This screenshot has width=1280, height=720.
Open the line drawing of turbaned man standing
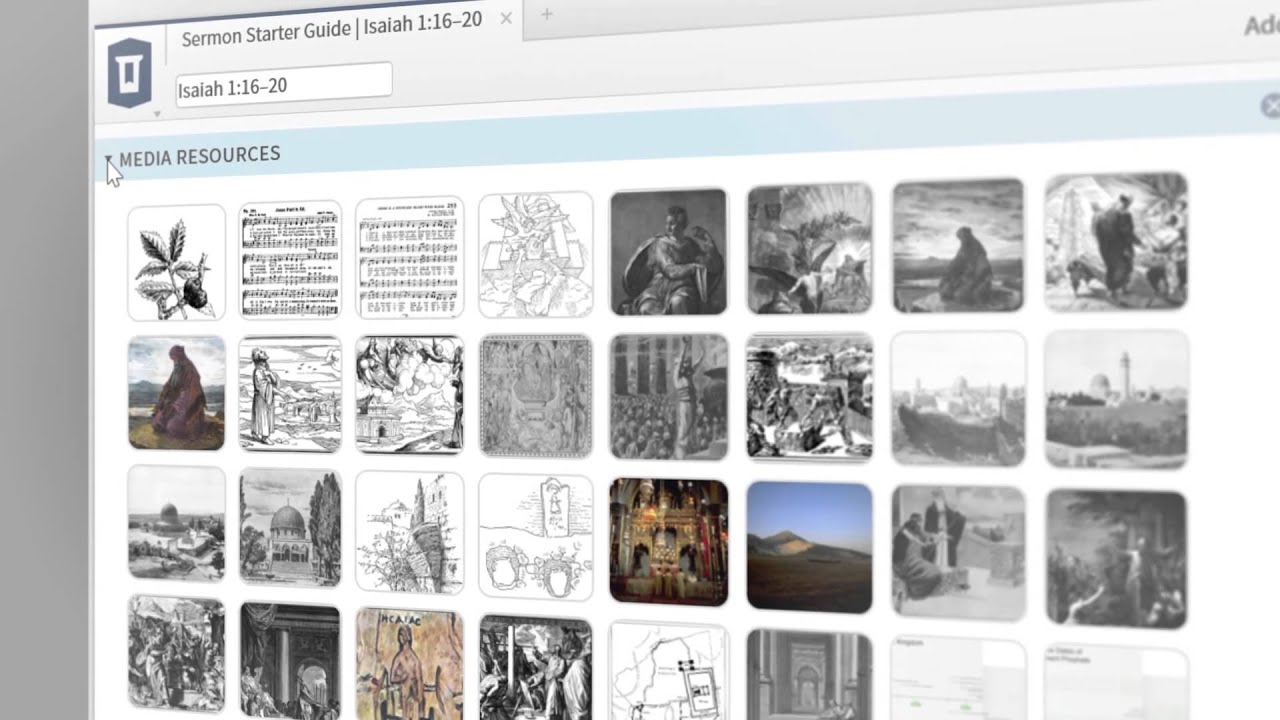click(290, 393)
